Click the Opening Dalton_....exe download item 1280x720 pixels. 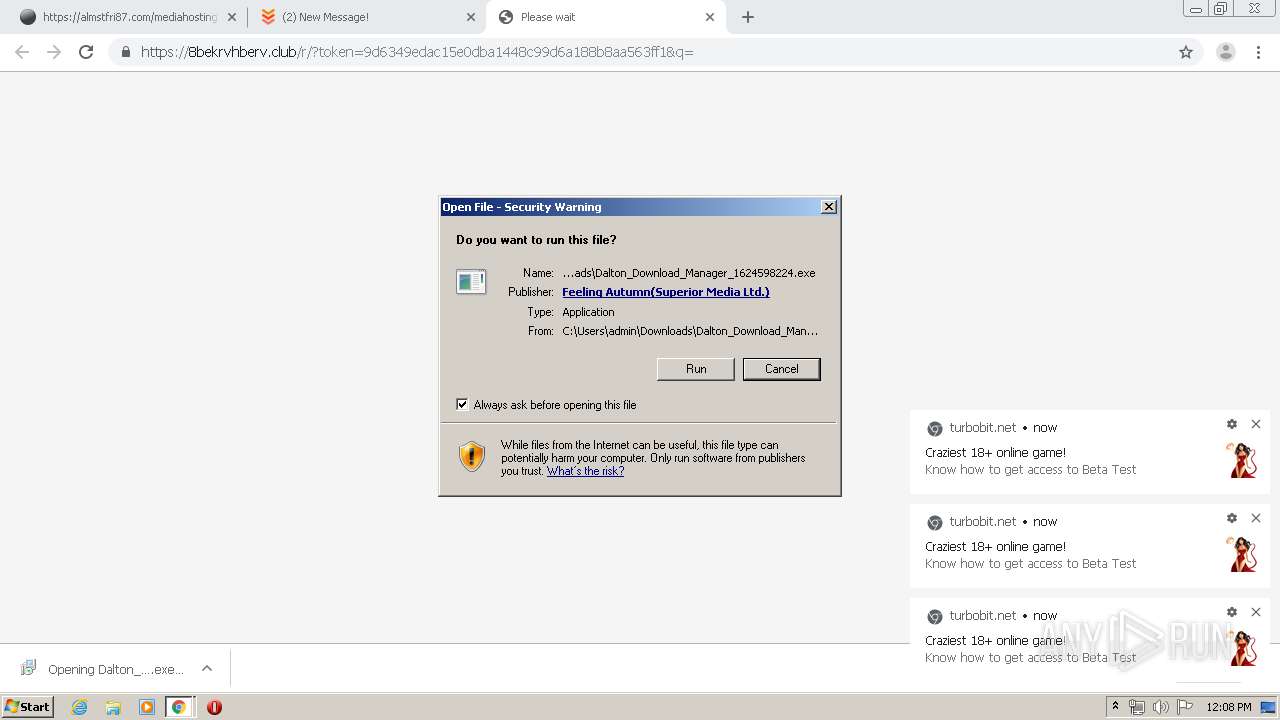click(102, 669)
